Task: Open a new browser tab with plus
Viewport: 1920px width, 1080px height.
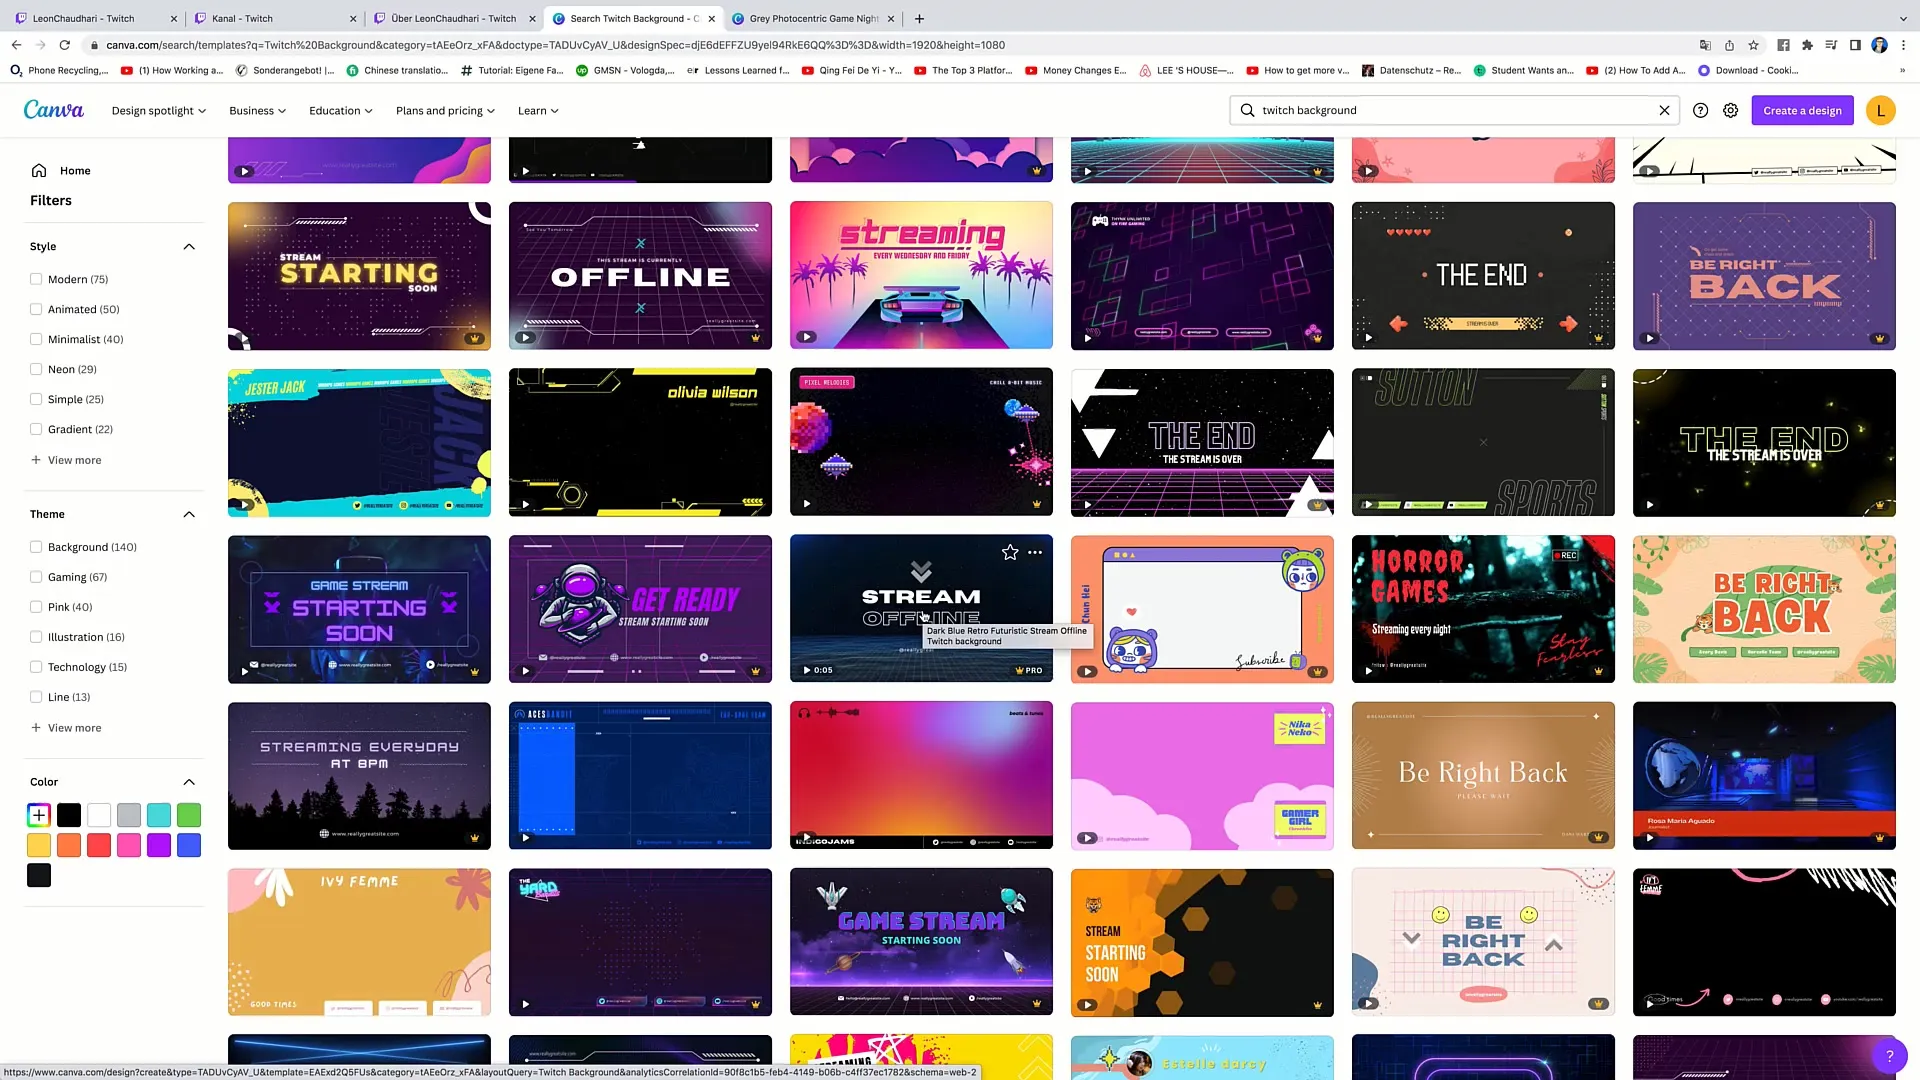Action: click(919, 18)
